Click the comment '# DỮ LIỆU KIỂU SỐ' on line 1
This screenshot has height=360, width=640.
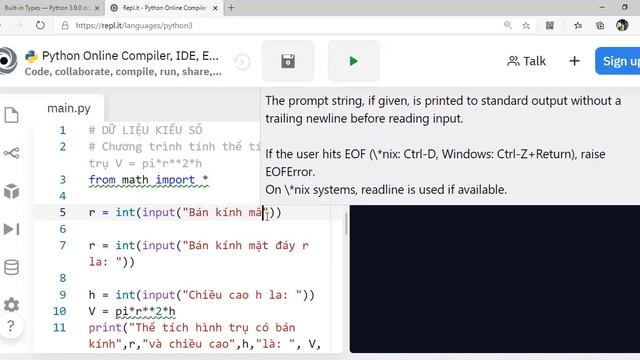(145, 130)
